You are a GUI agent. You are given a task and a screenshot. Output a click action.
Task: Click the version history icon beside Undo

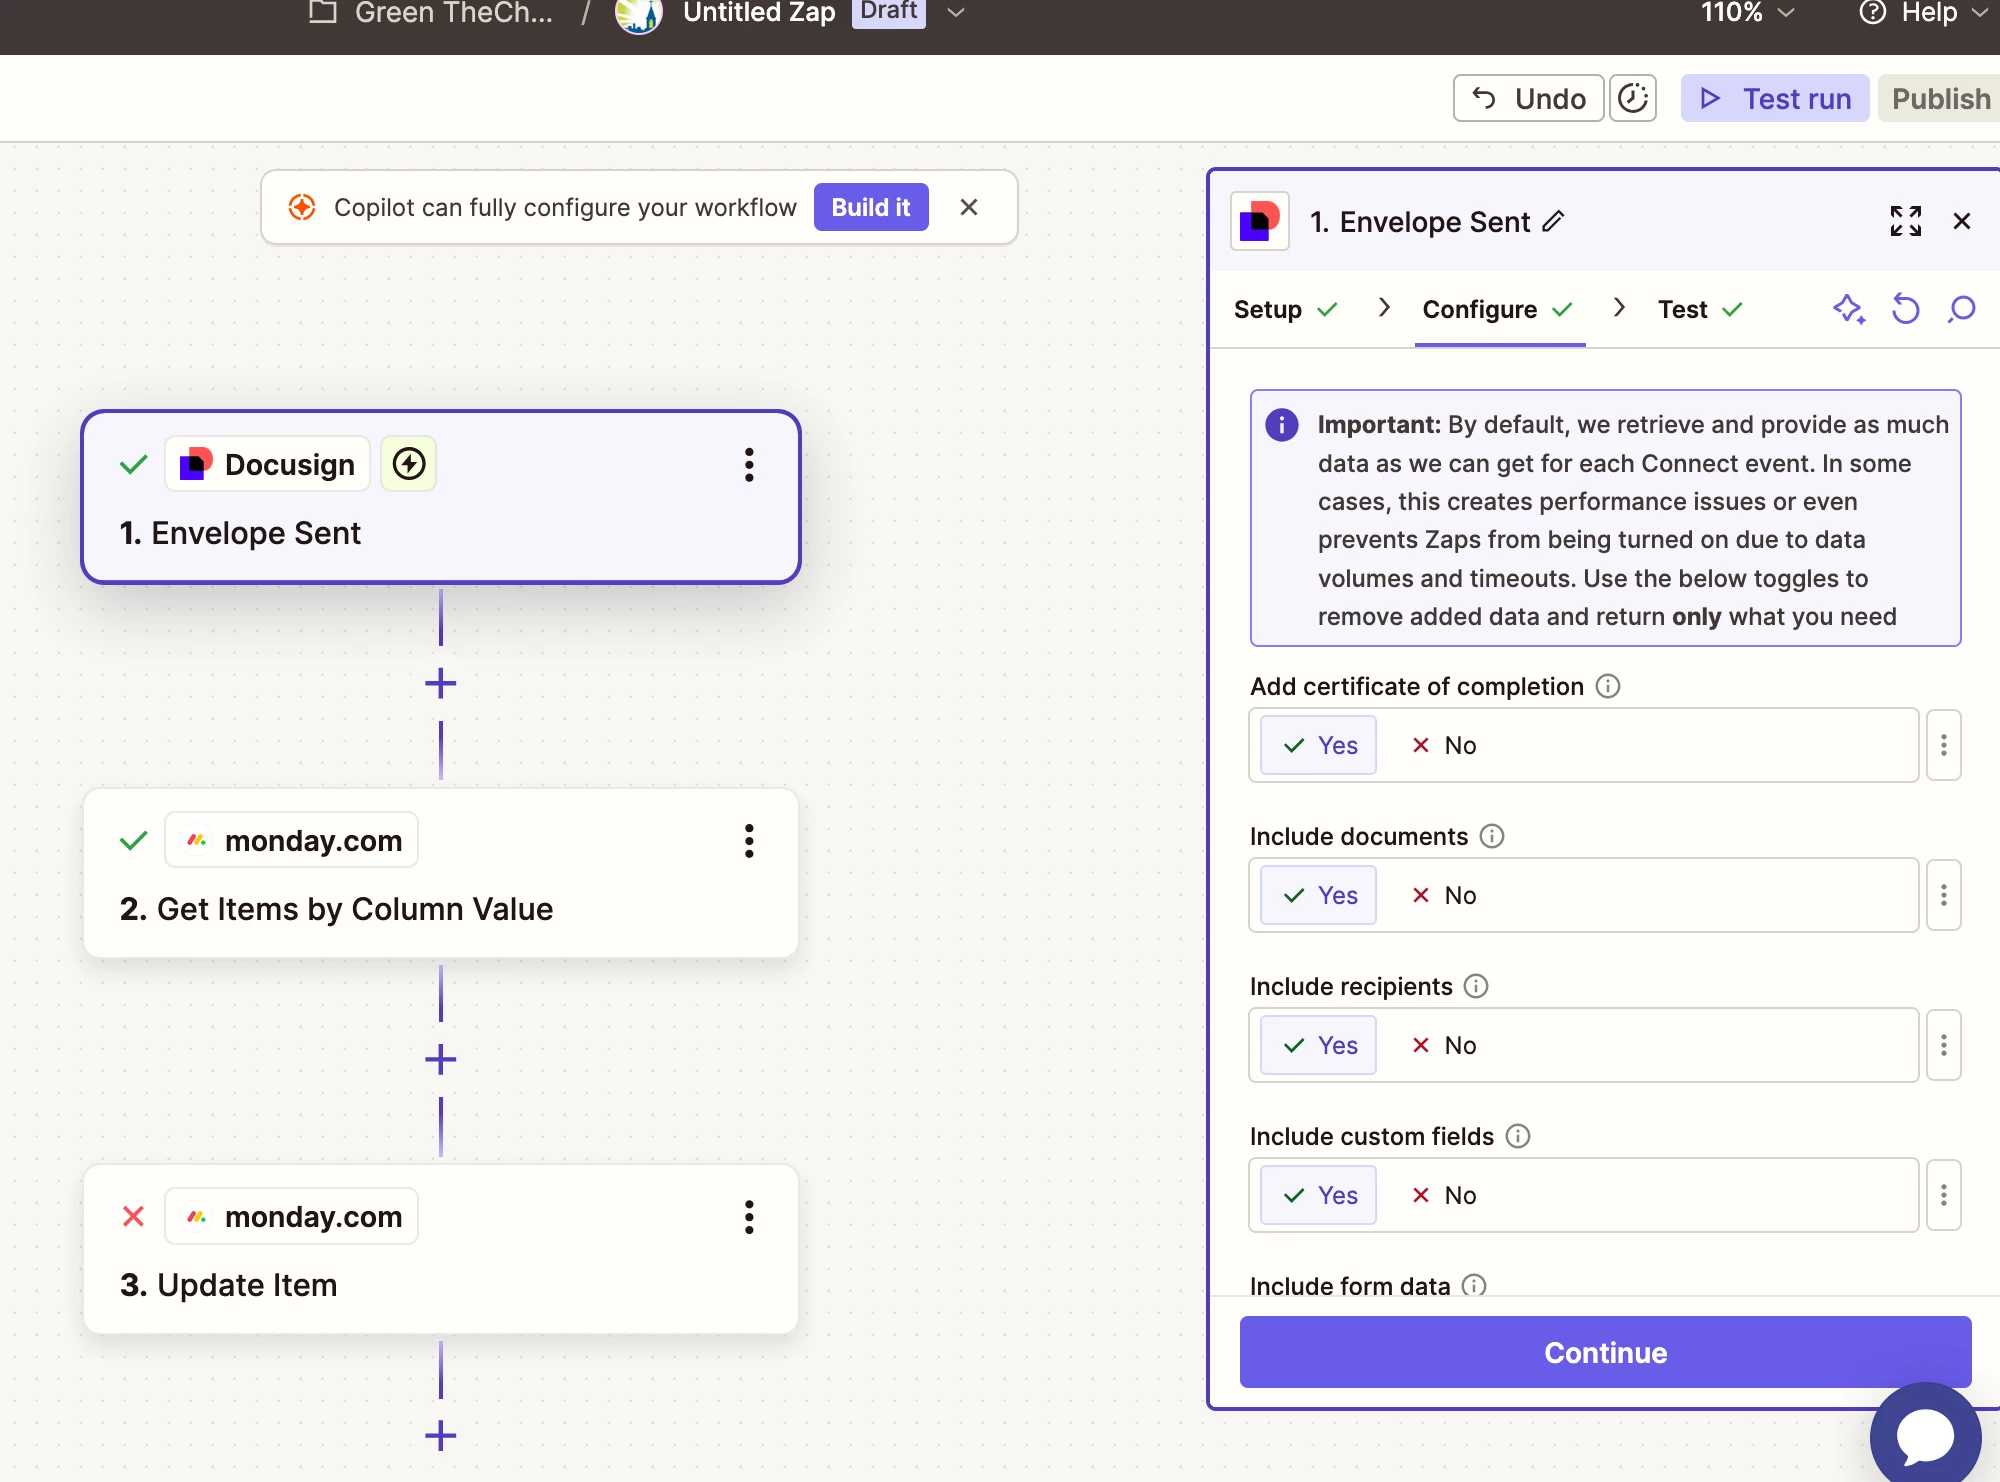[1632, 98]
